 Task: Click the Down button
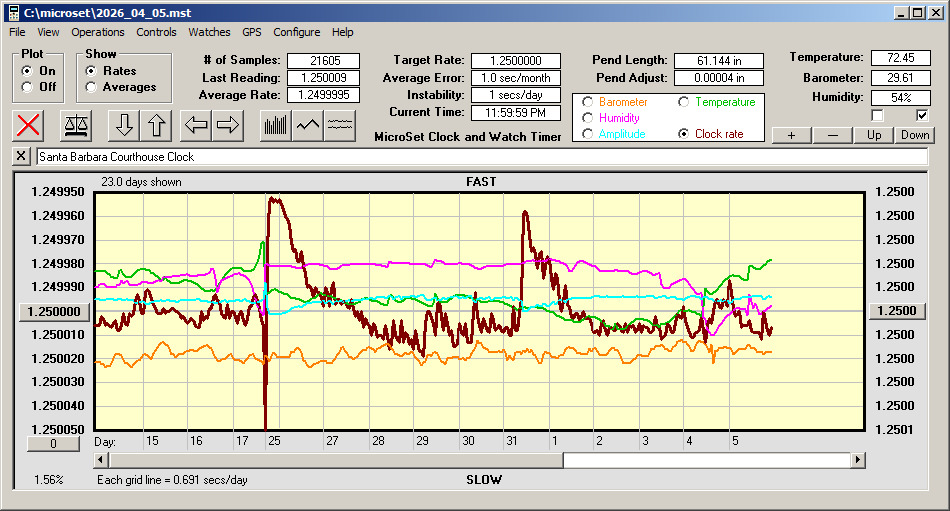914,135
